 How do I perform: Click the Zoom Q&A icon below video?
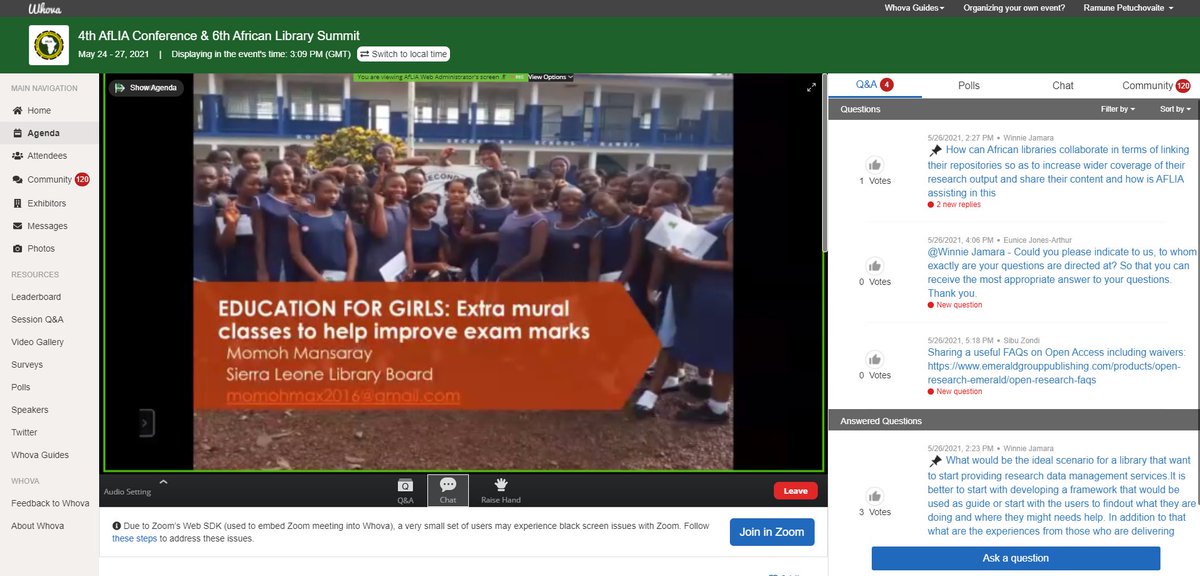pos(405,490)
